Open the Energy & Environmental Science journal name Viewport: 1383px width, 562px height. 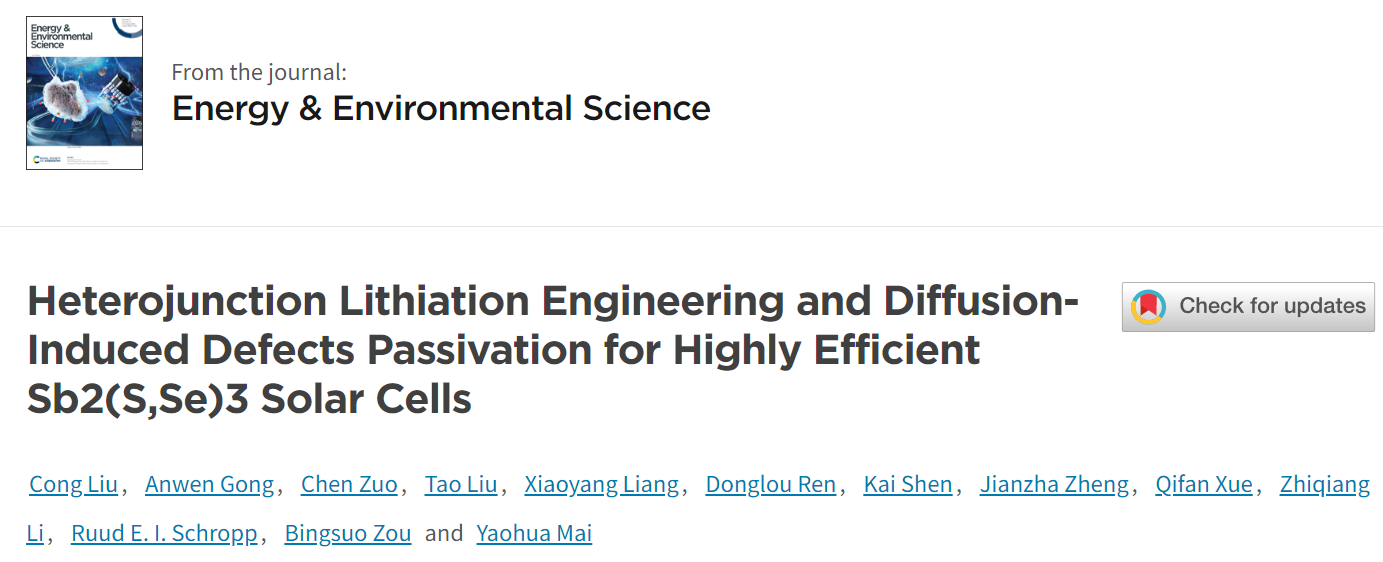tap(441, 108)
